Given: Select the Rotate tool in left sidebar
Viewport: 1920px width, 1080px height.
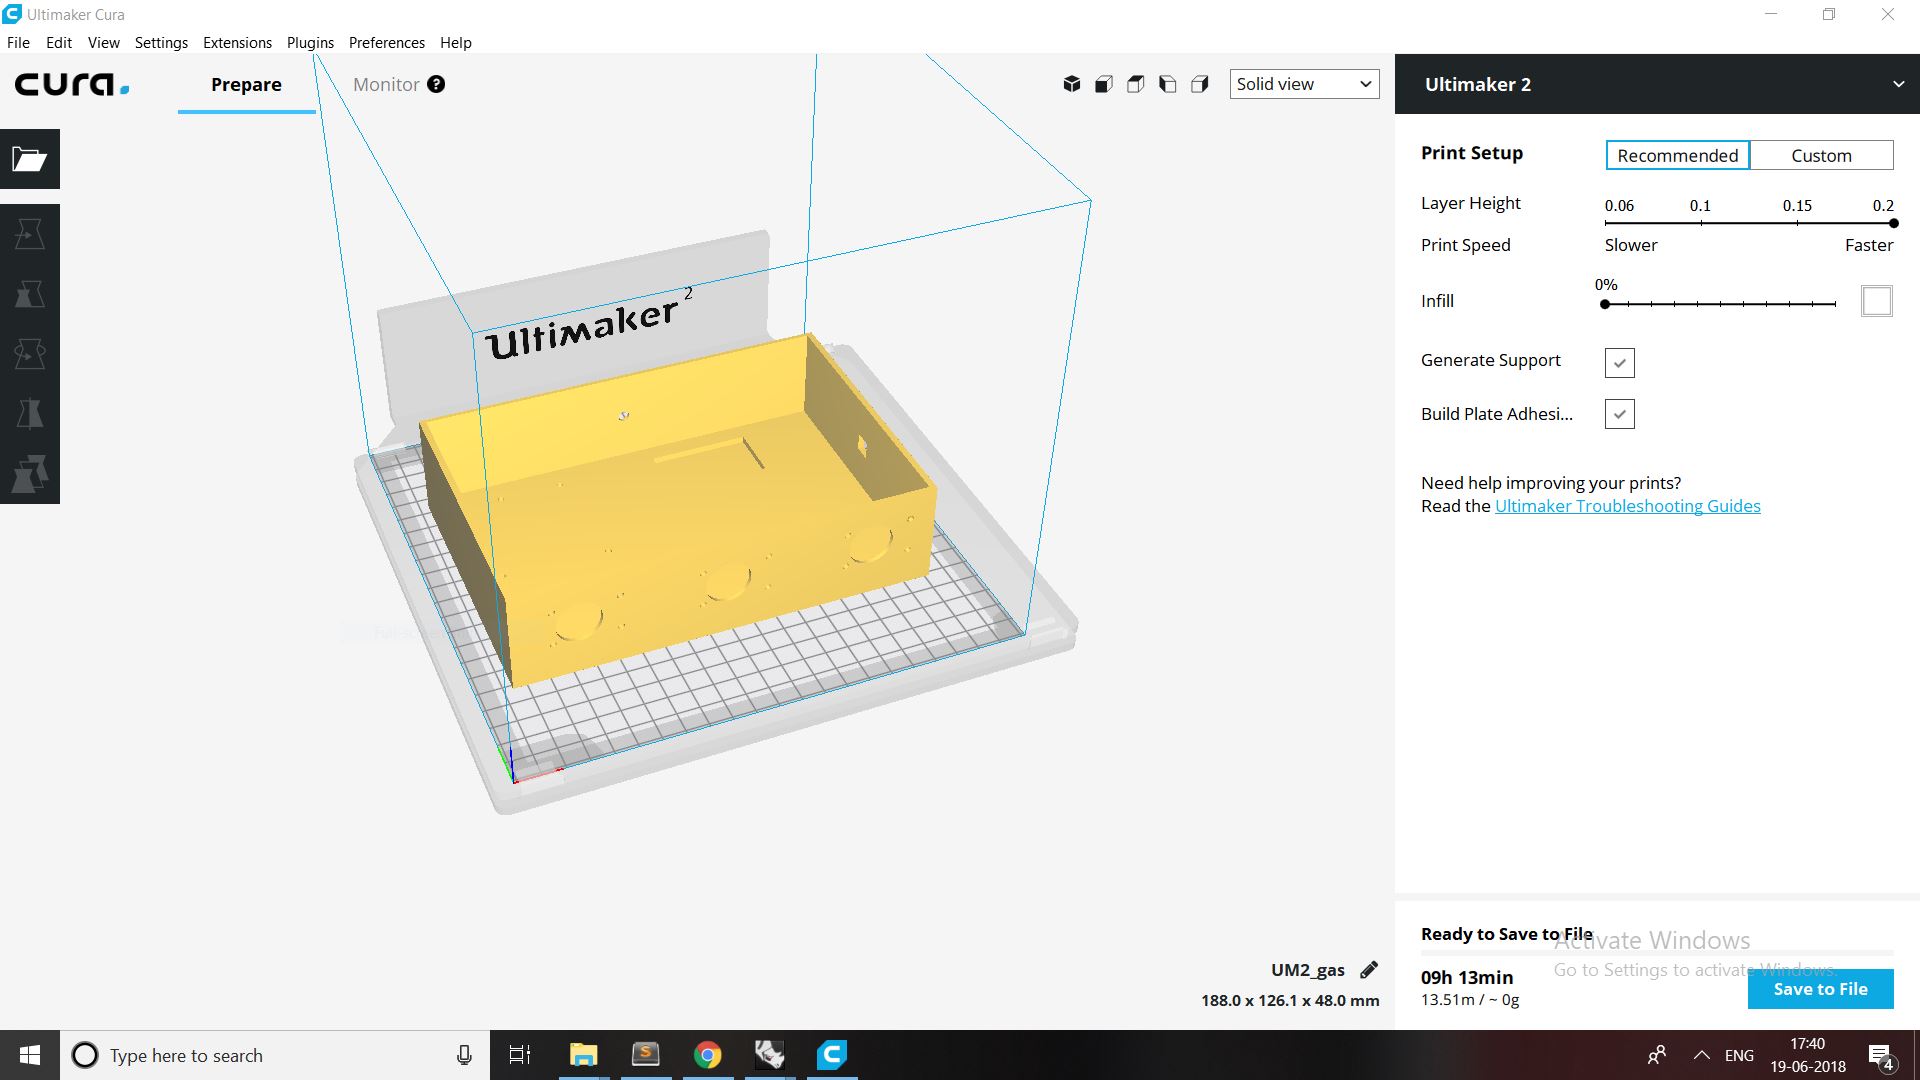Looking at the screenshot, I should 30,354.
